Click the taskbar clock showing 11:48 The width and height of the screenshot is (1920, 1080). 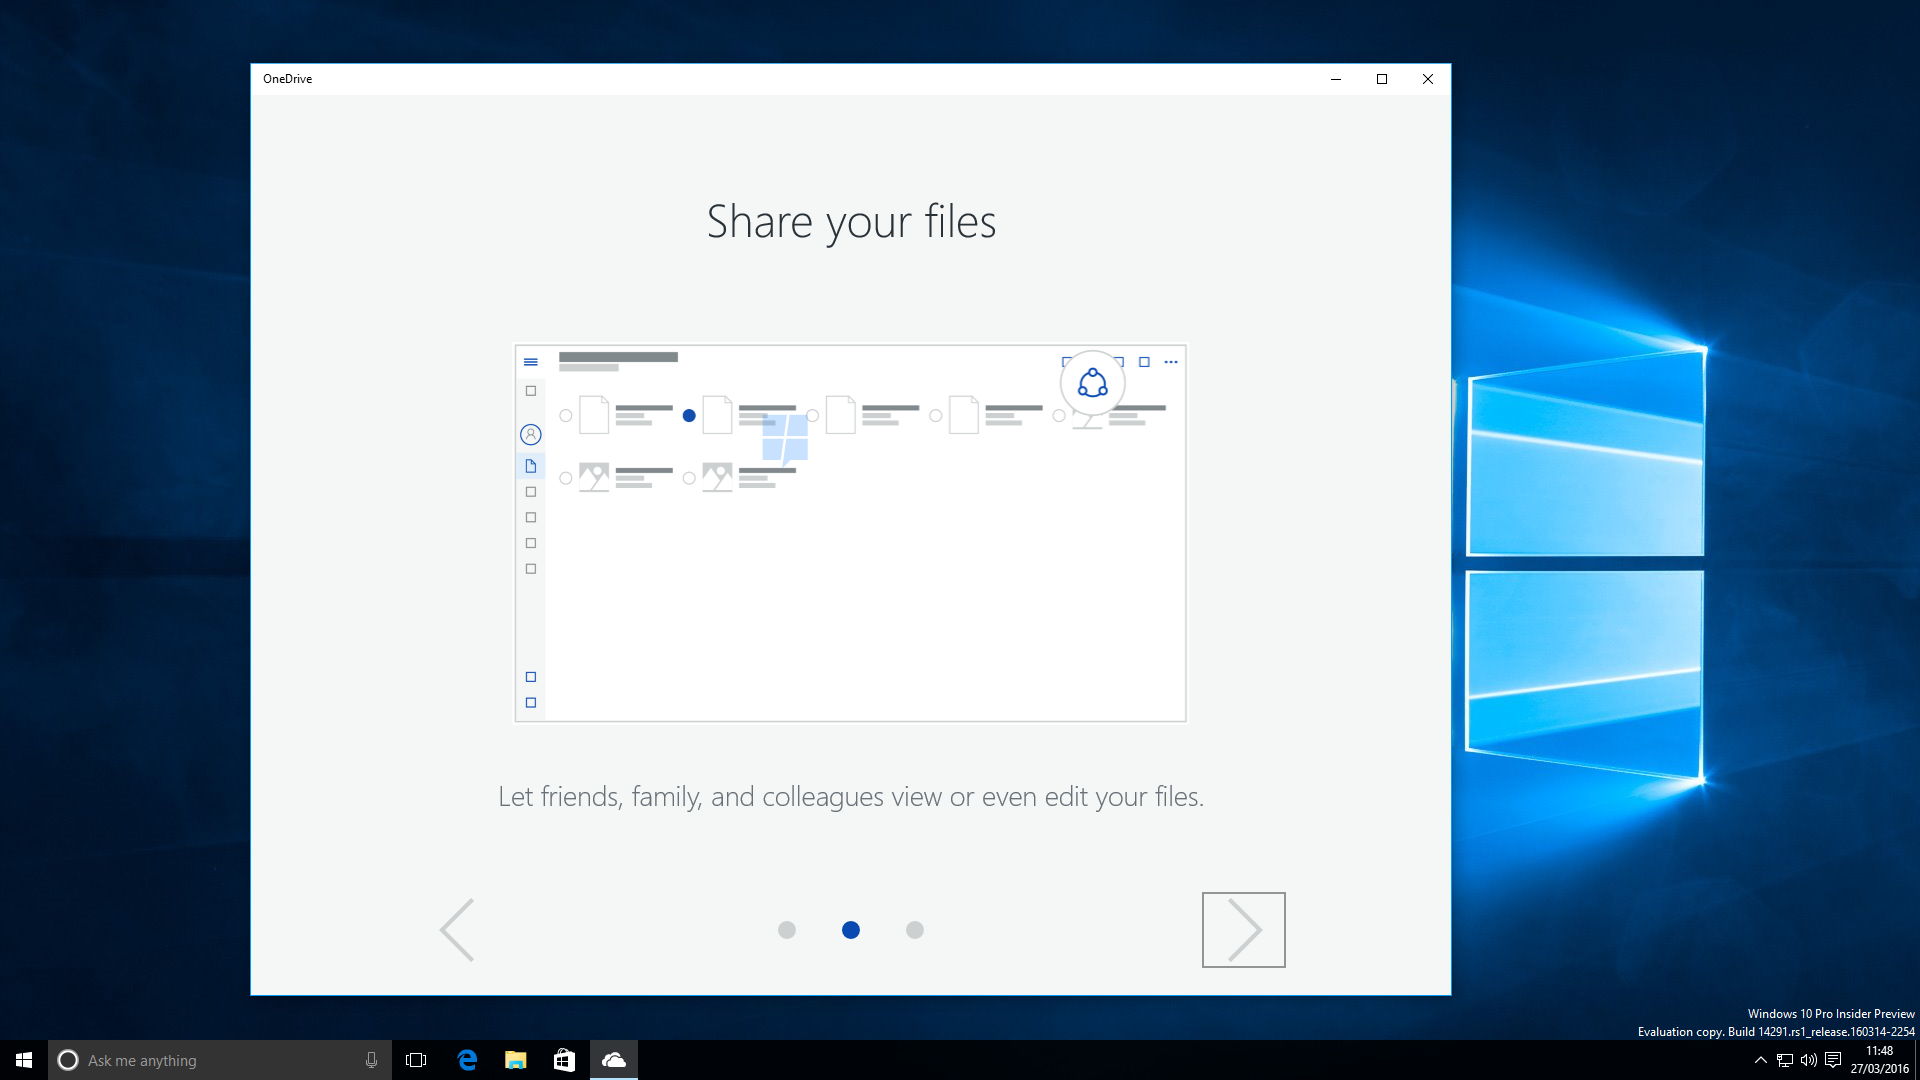[1879, 1060]
